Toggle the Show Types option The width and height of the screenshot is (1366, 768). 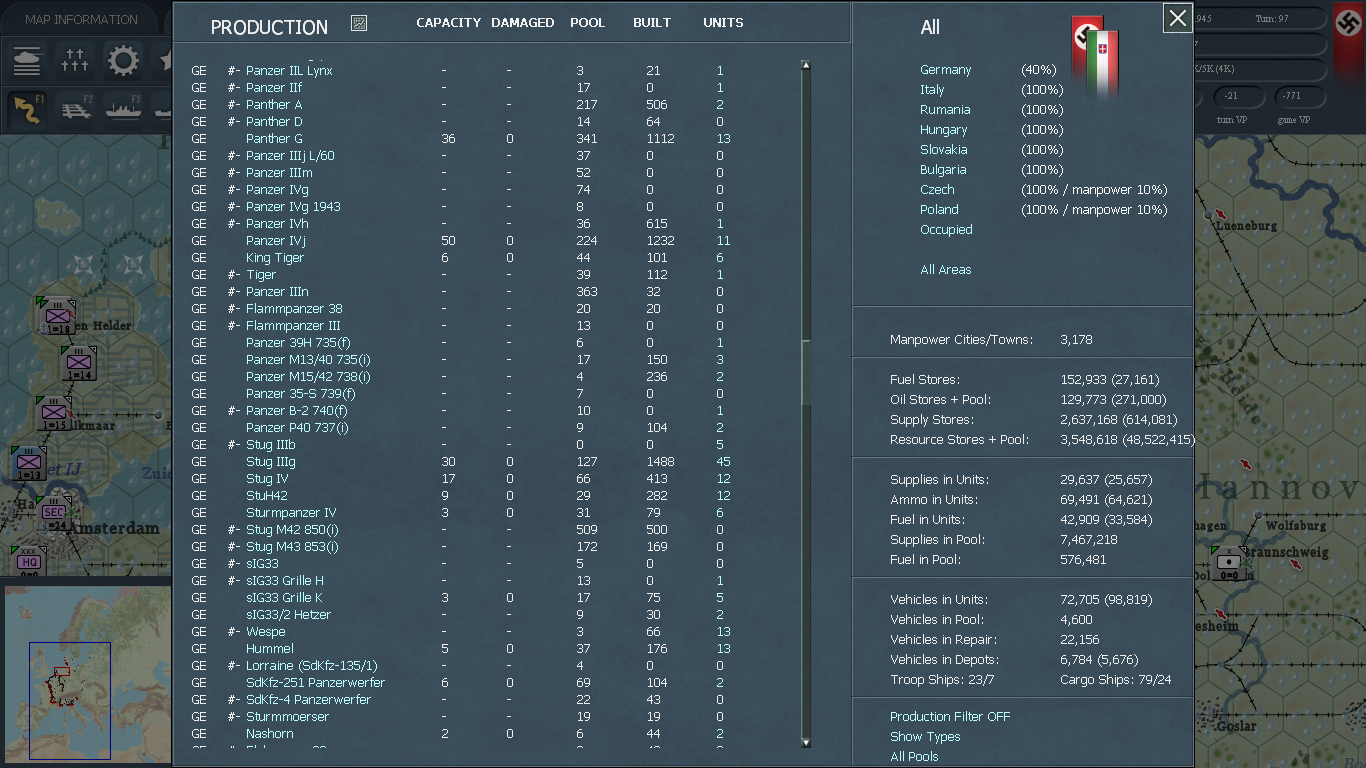925,737
